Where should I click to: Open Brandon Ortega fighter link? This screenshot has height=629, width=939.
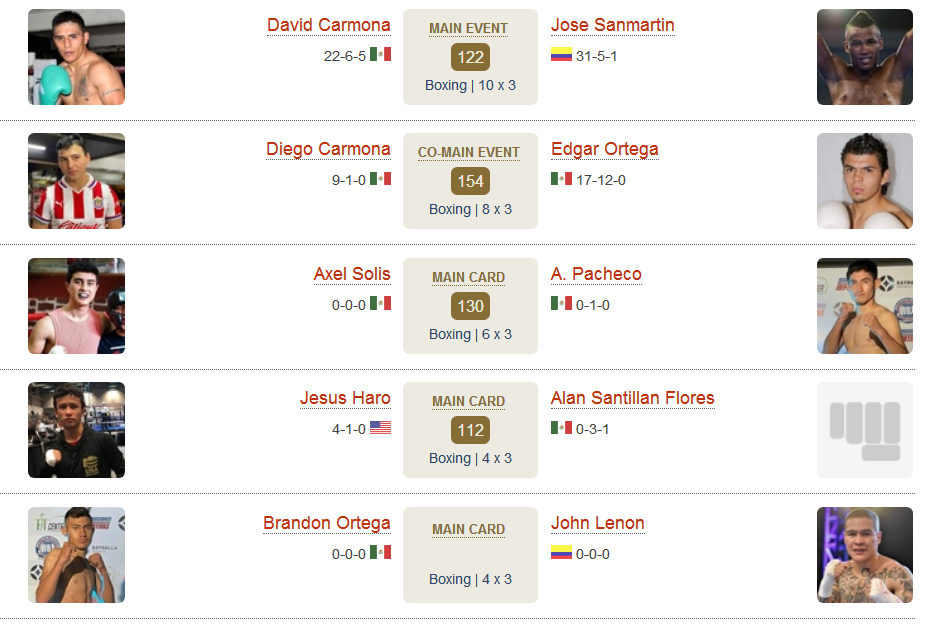tap(327, 523)
